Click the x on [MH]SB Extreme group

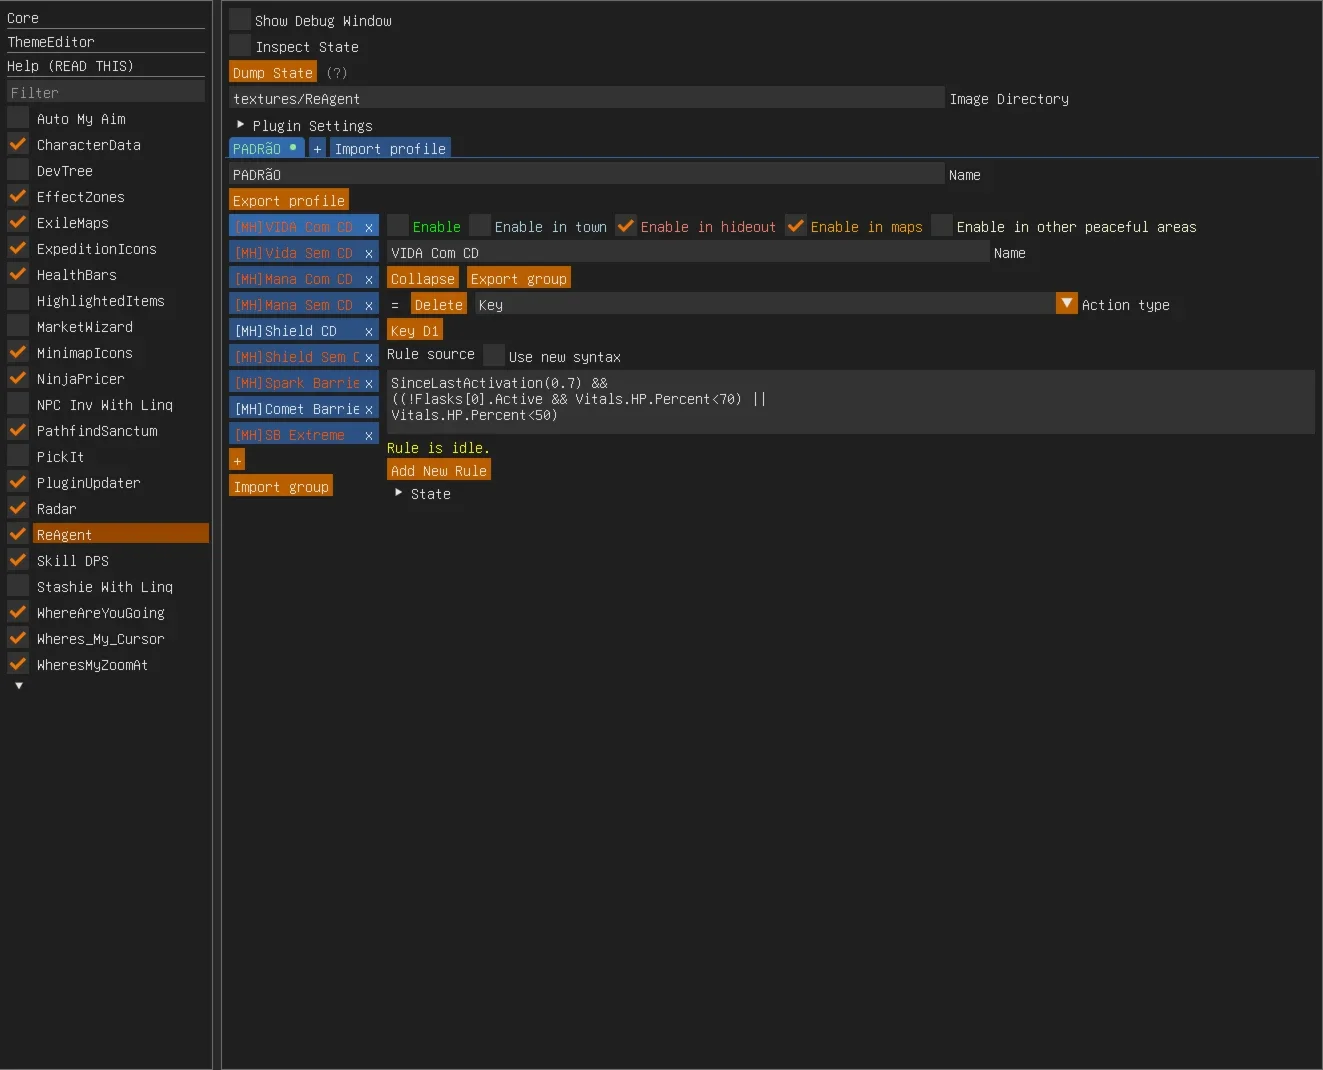pyautogui.click(x=369, y=435)
